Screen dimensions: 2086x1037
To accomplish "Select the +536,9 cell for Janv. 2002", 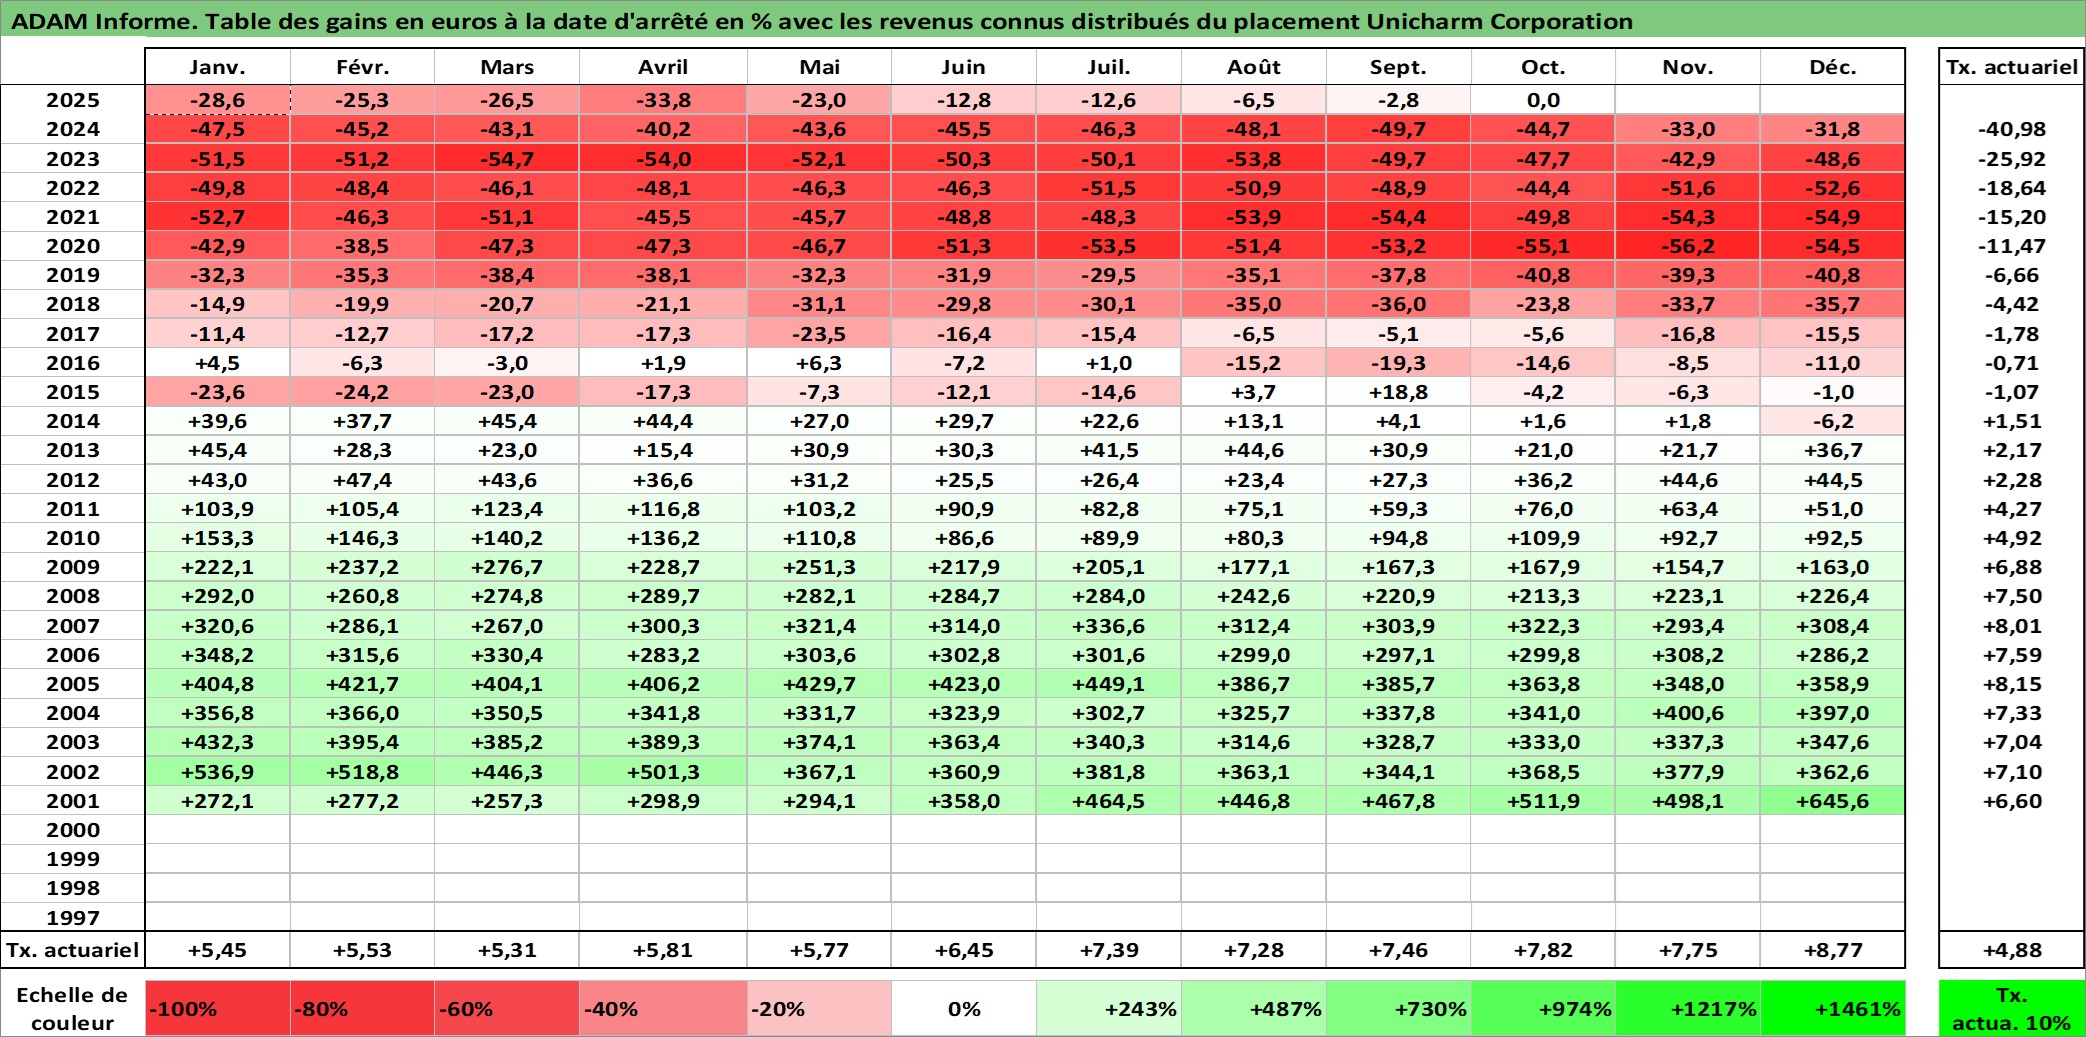I will tap(217, 772).
